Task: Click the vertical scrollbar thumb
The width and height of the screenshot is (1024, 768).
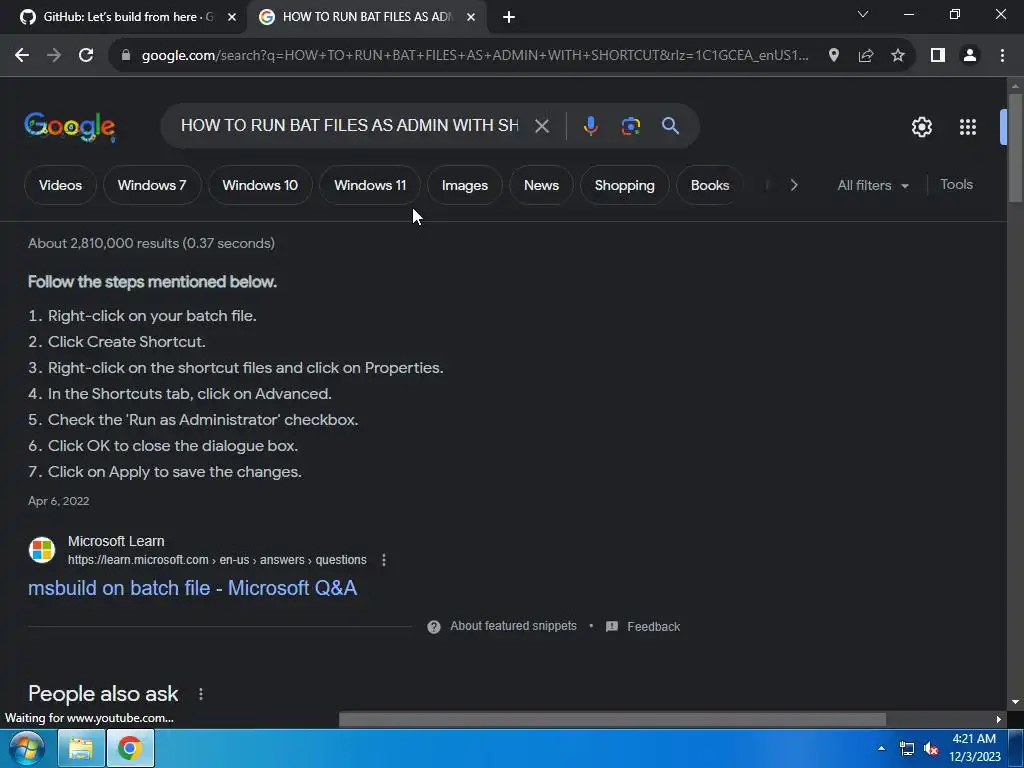Action: click(1015, 150)
